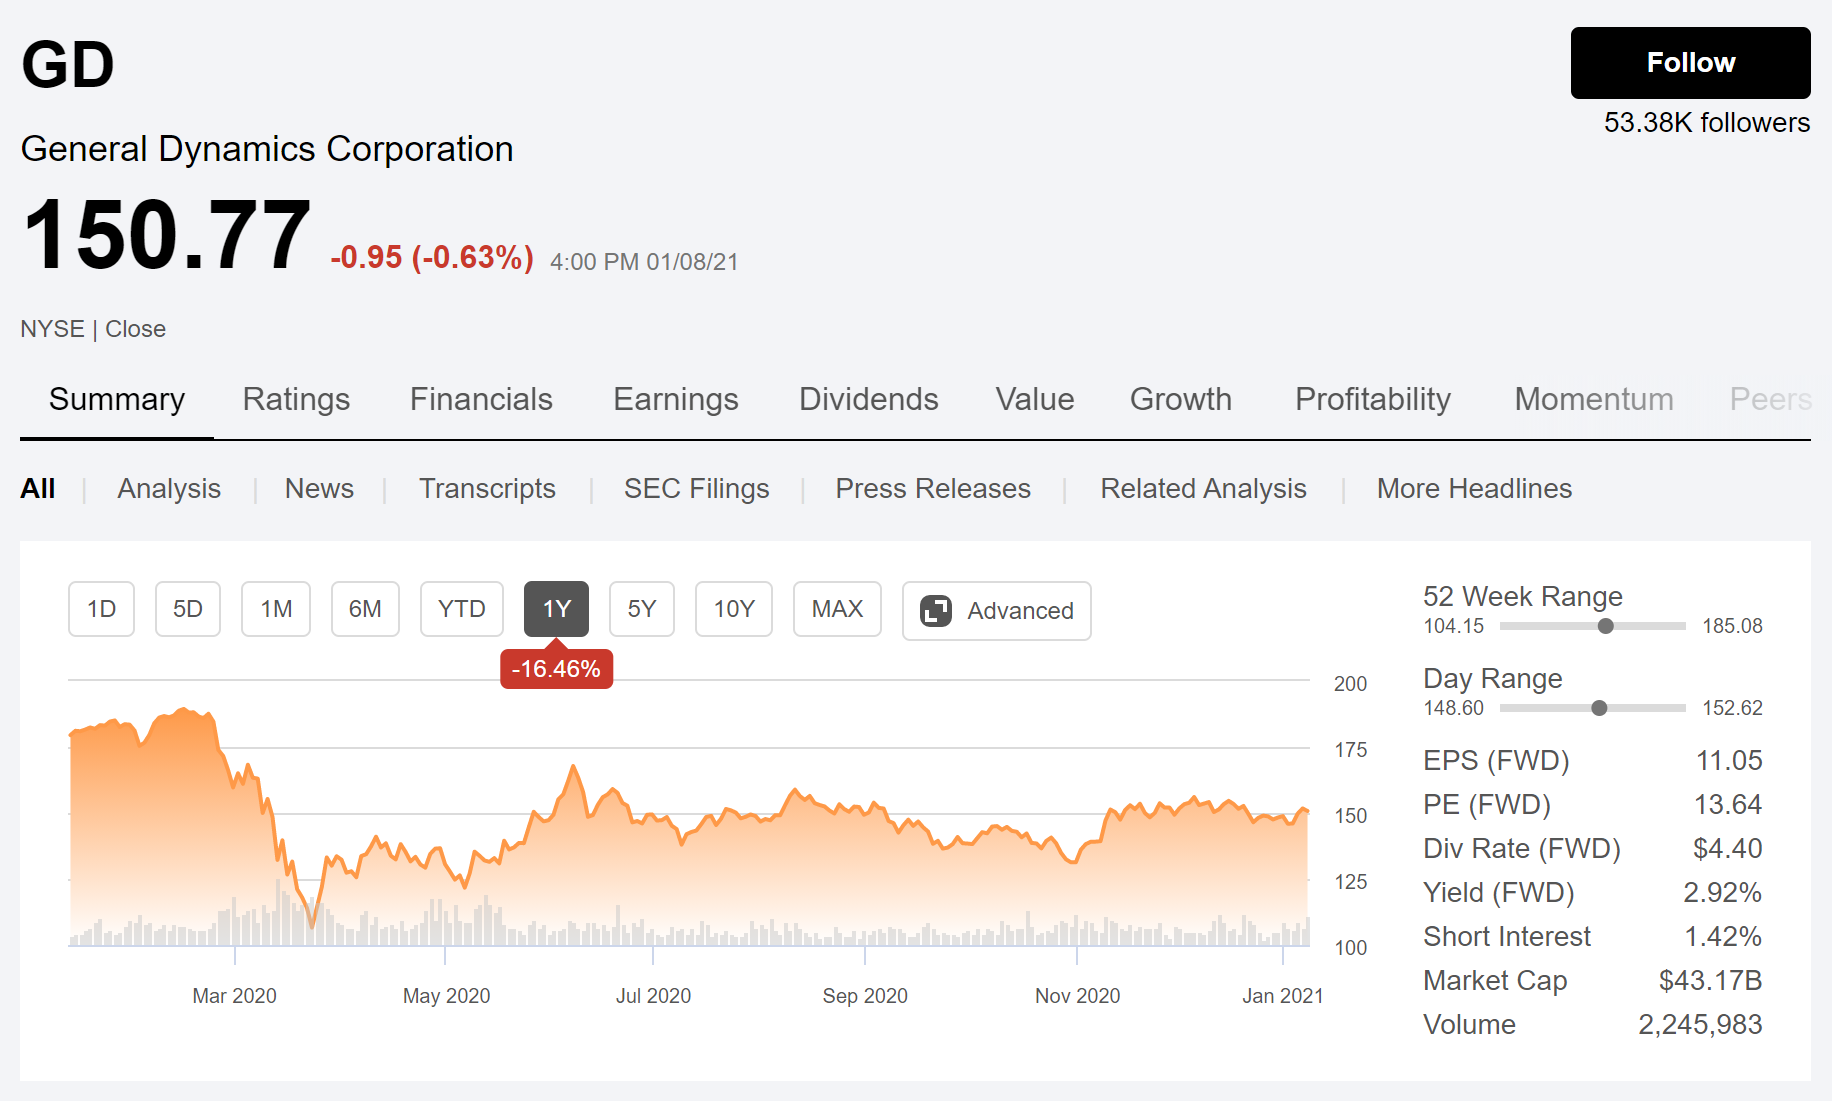Filter headlines by News
This screenshot has height=1101, width=1832.
click(319, 488)
